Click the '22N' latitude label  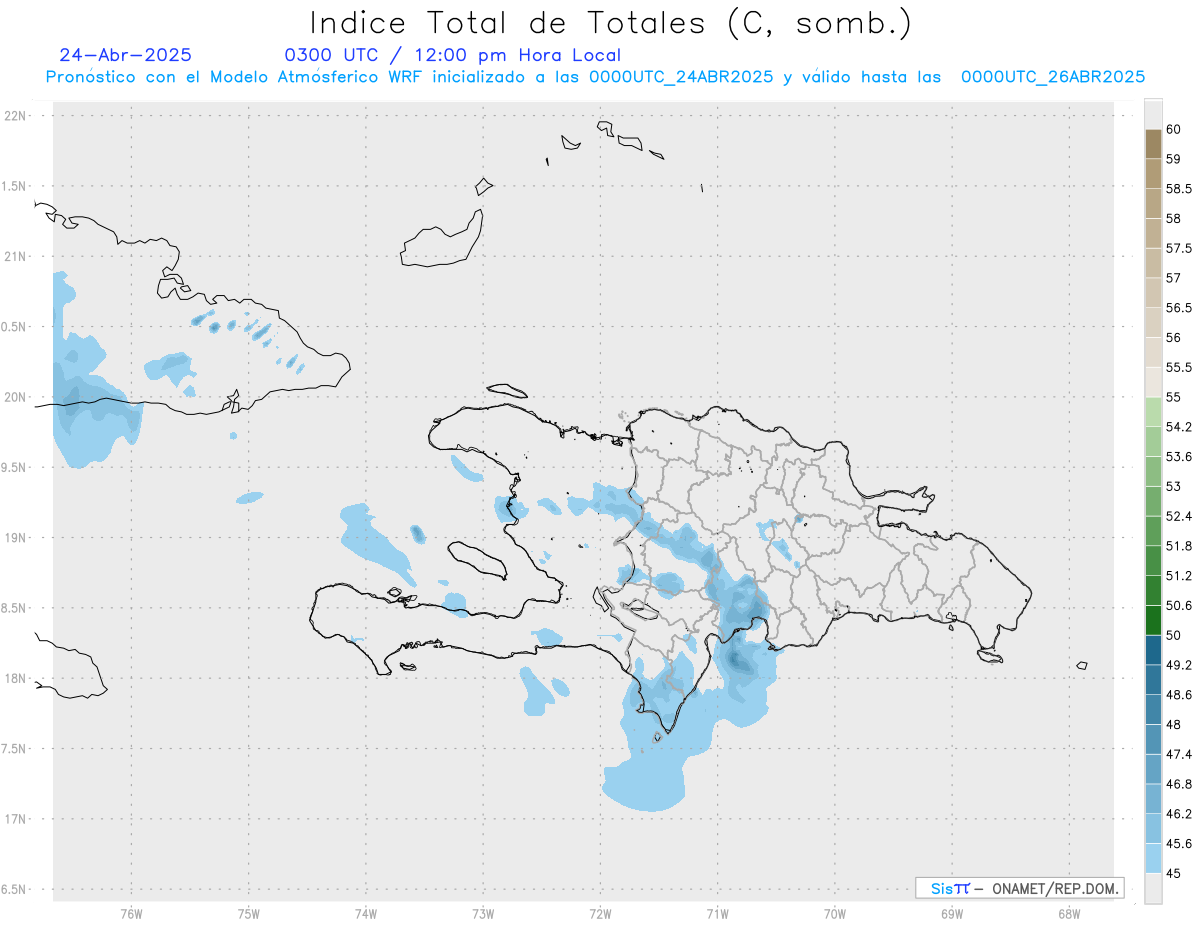(x=16, y=115)
